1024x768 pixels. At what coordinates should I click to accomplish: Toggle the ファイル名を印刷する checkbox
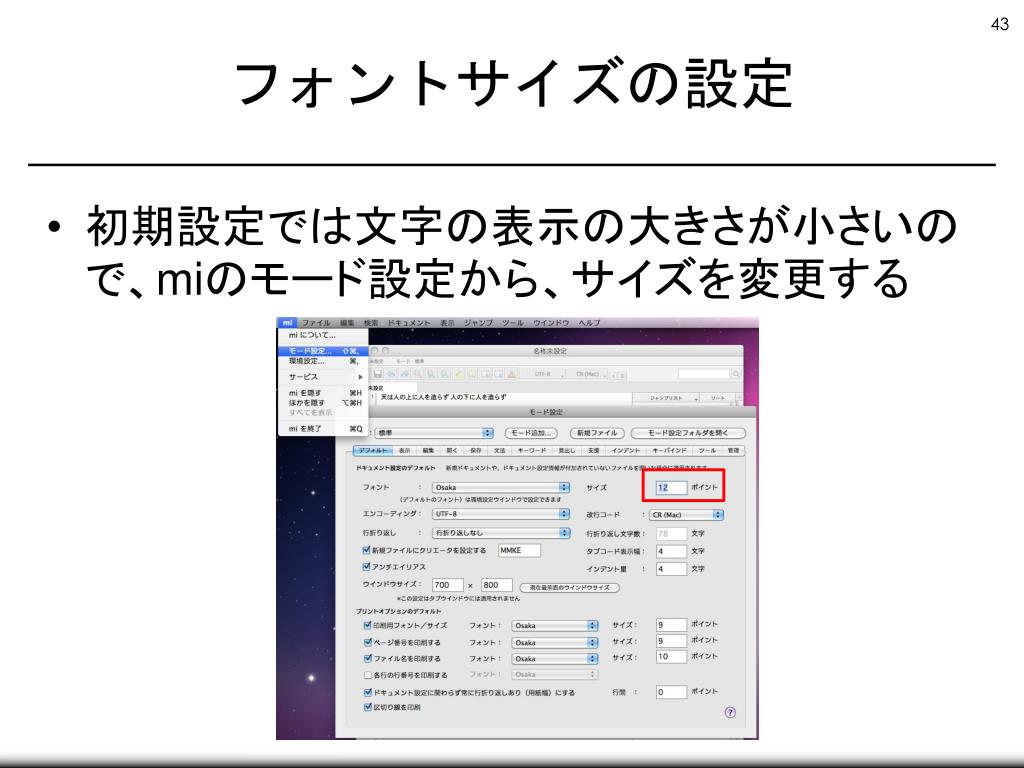[368, 658]
